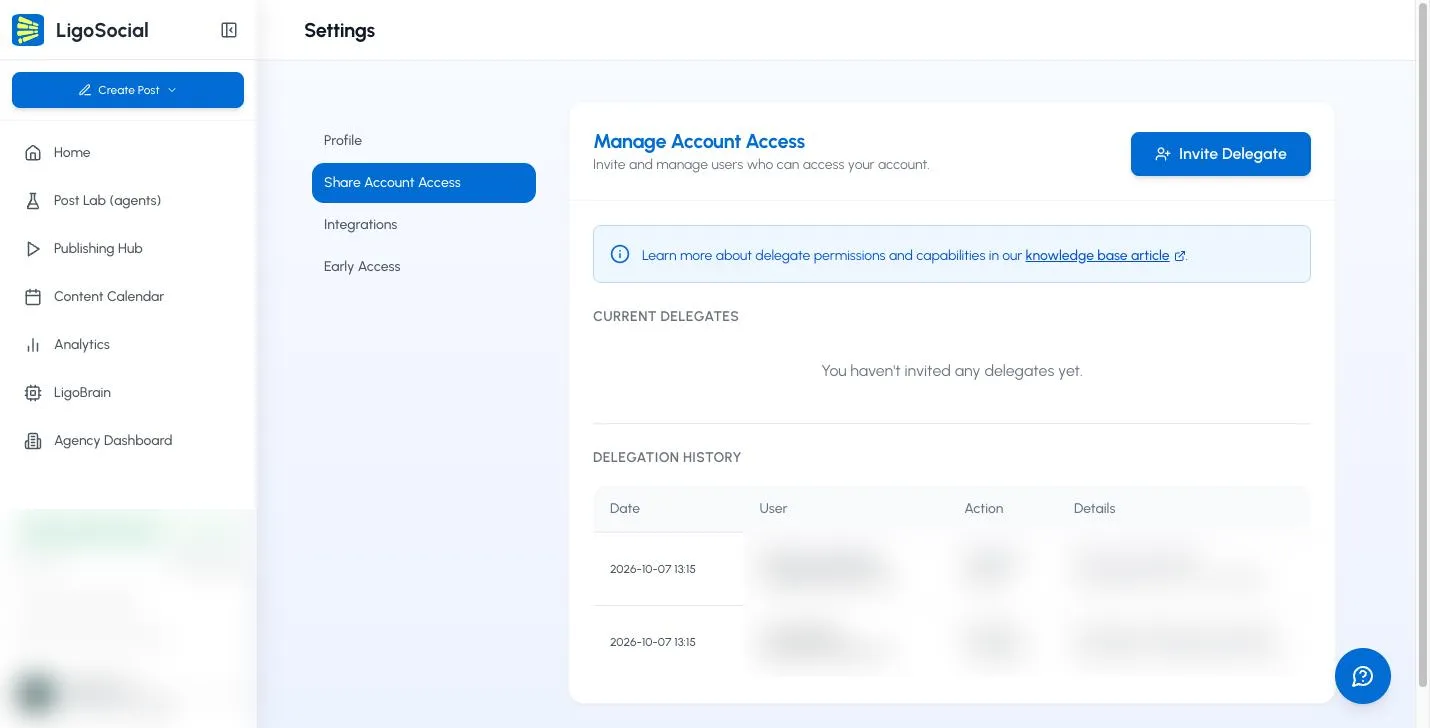Click the Date column header

point(625,509)
